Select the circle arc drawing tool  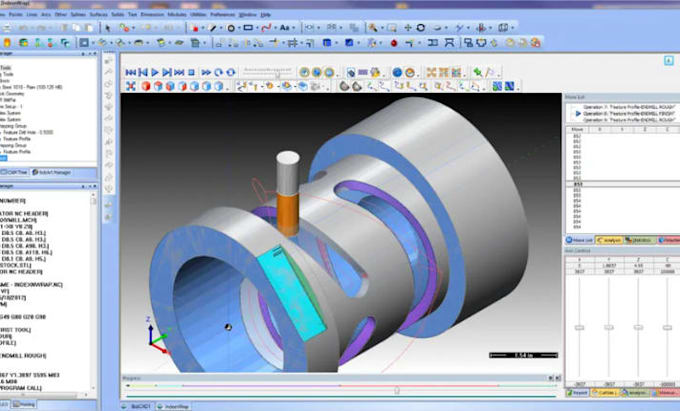point(231,28)
